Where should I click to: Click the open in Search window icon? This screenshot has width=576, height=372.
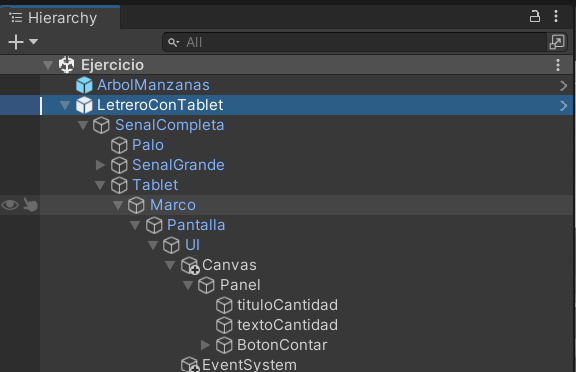click(x=557, y=42)
